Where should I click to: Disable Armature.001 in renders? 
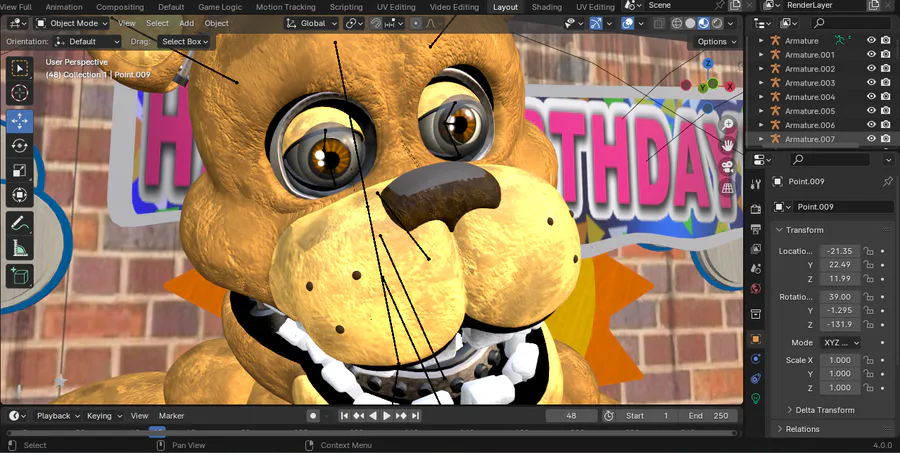click(x=886, y=55)
